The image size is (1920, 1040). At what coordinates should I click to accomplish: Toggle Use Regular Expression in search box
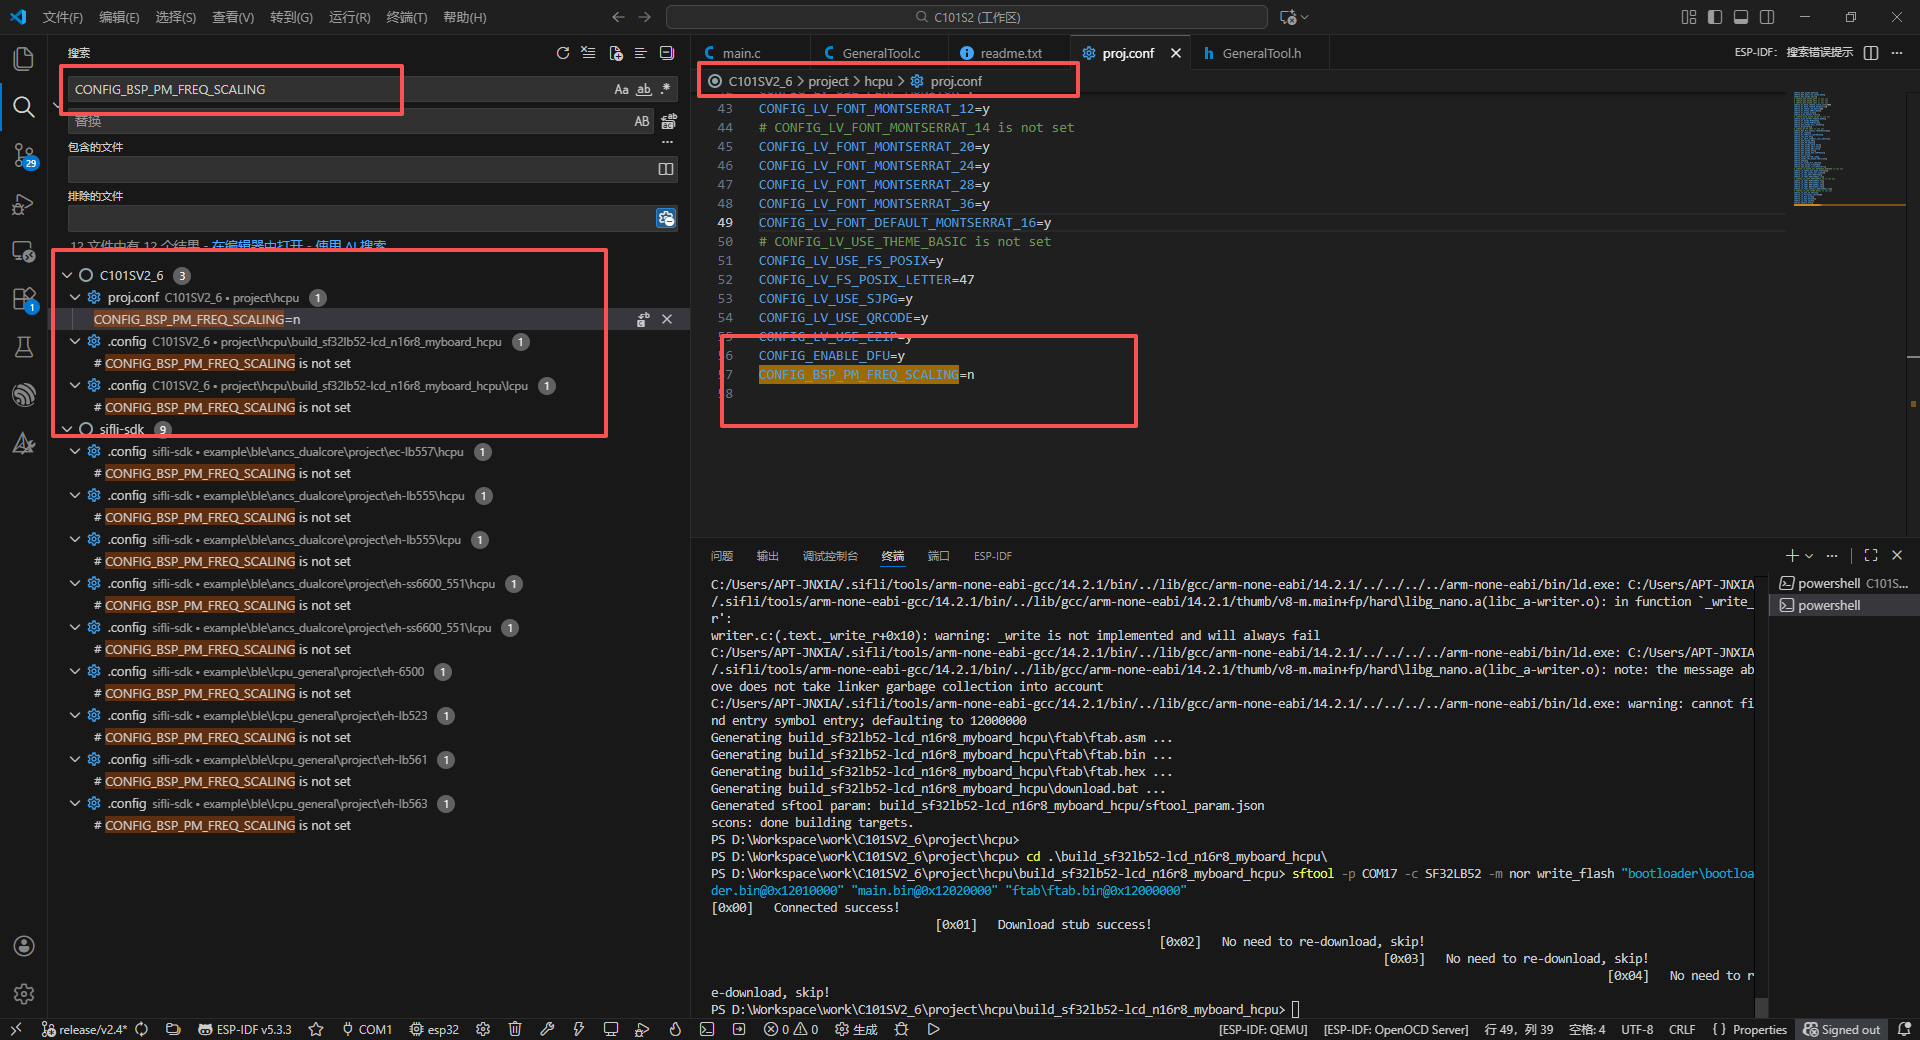(x=666, y=90)
